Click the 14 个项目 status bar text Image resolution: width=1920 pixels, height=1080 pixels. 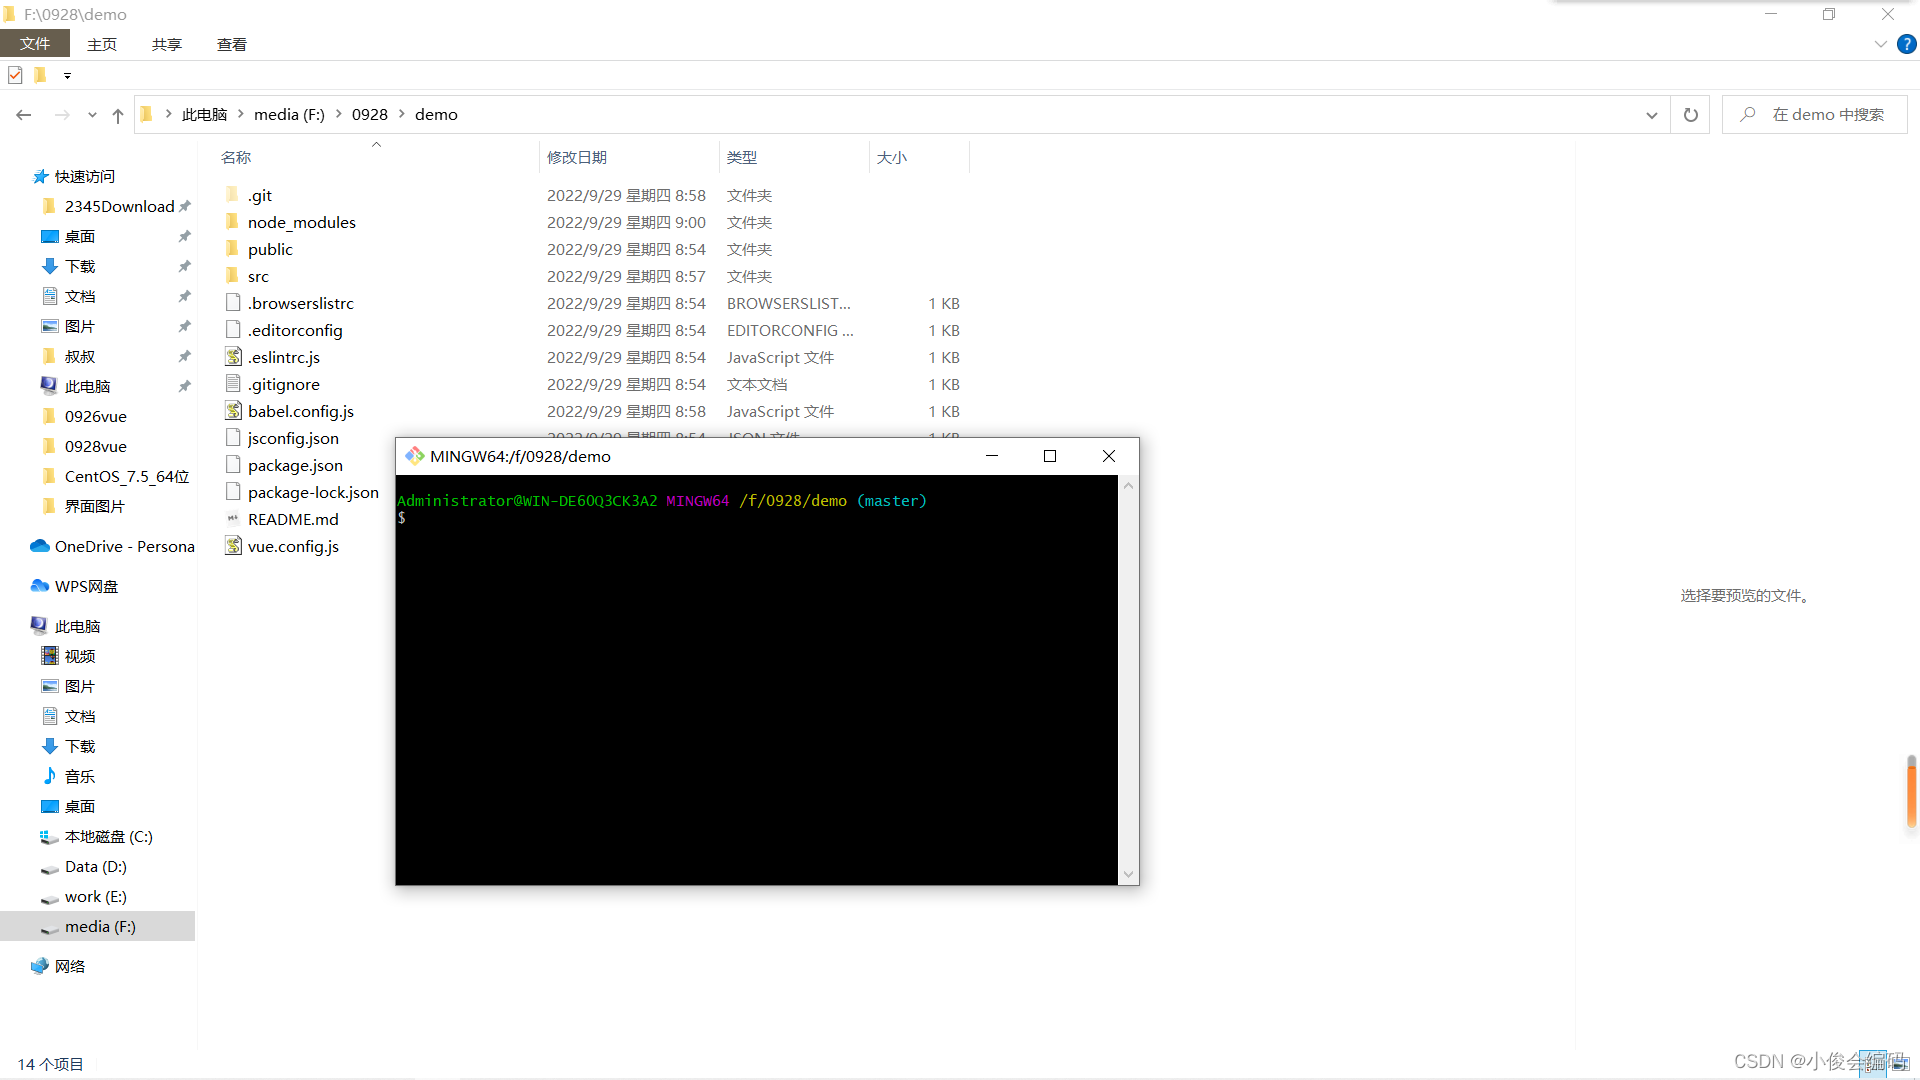tap(51, 1064)
